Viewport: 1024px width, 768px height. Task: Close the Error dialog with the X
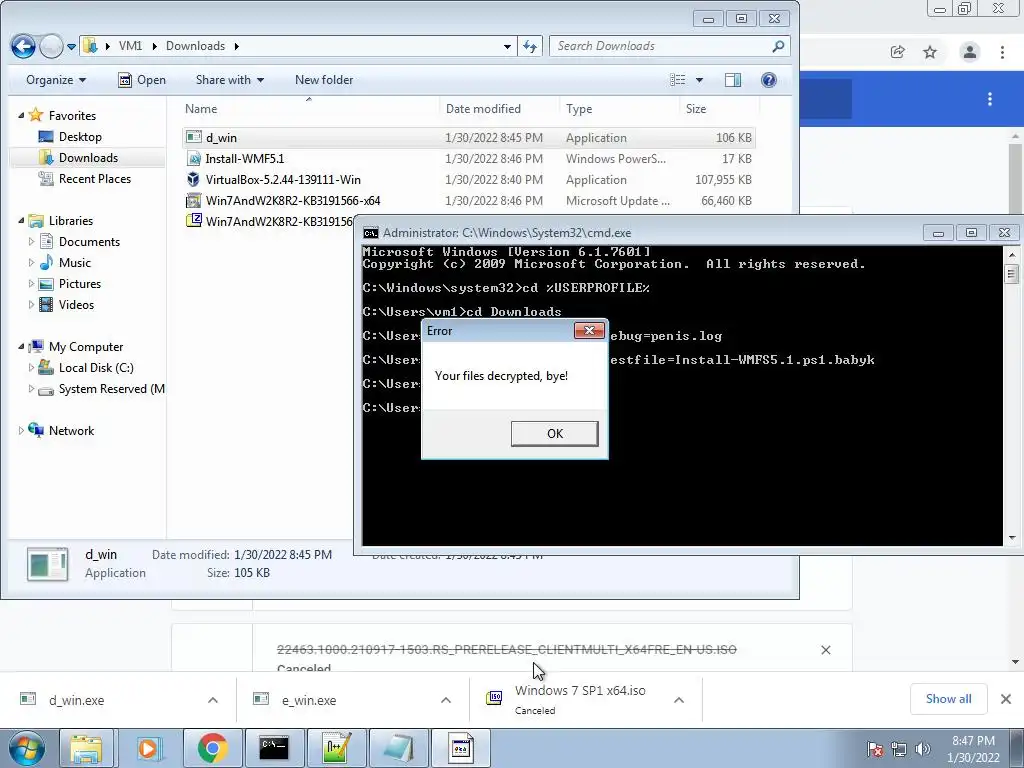tap(588, 330)
